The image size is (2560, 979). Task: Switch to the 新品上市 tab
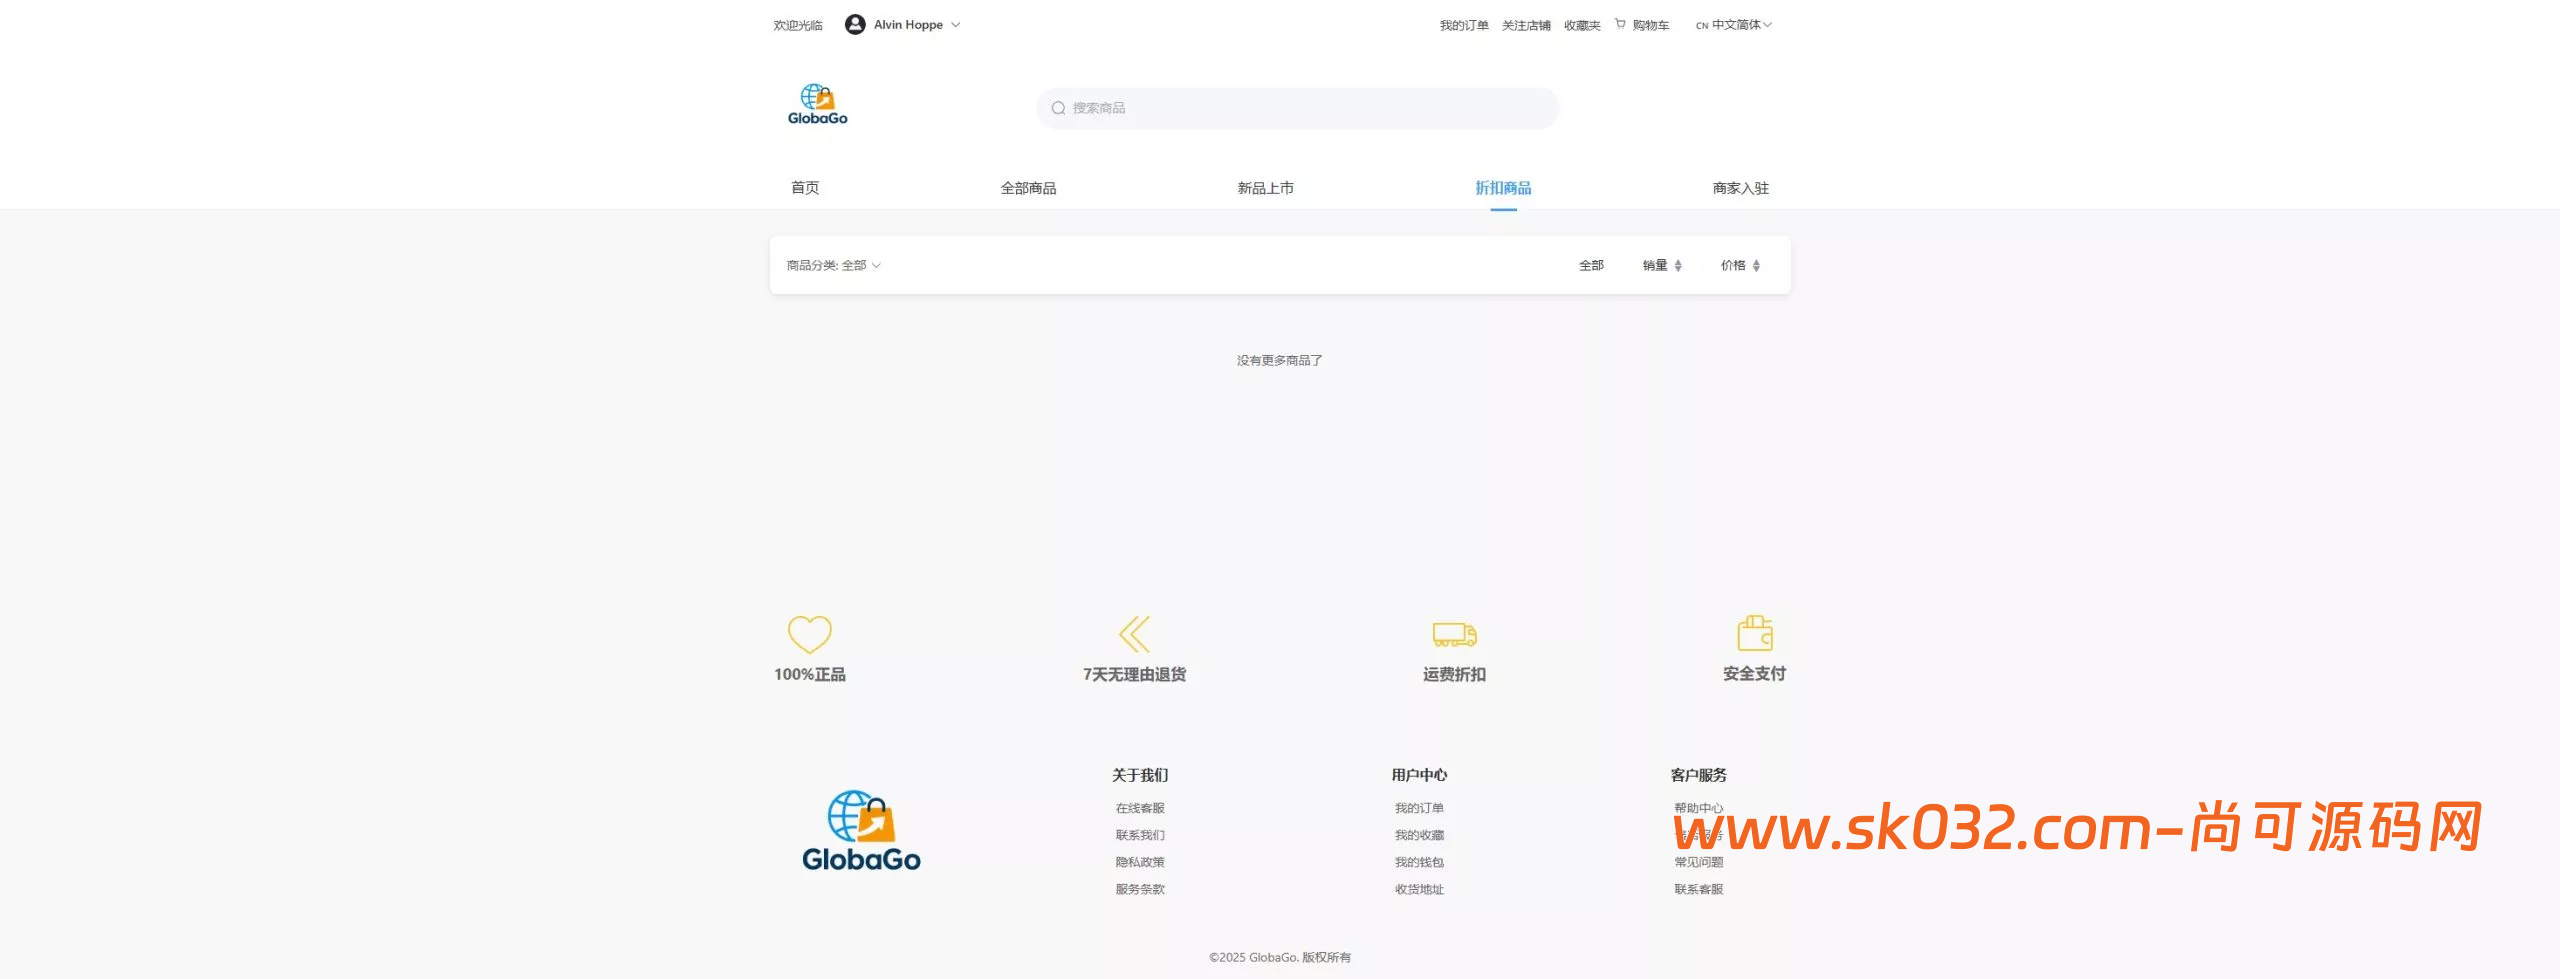coord(1266,187)
